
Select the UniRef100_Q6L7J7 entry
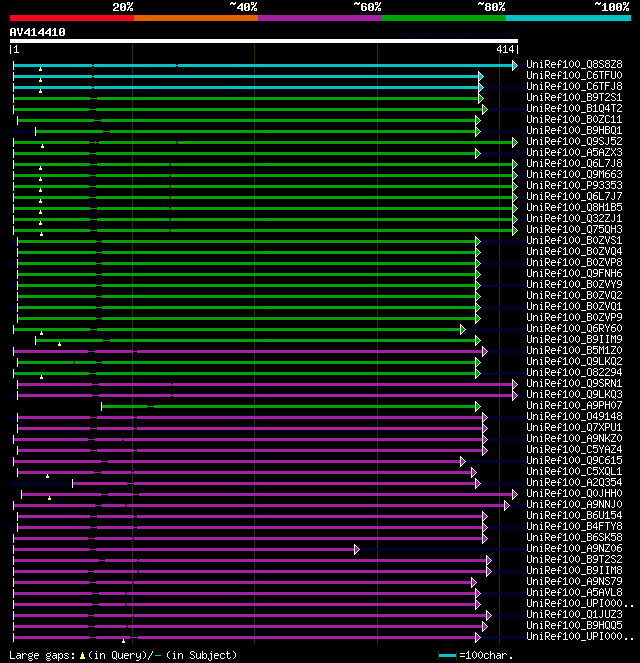coord(574,196)
